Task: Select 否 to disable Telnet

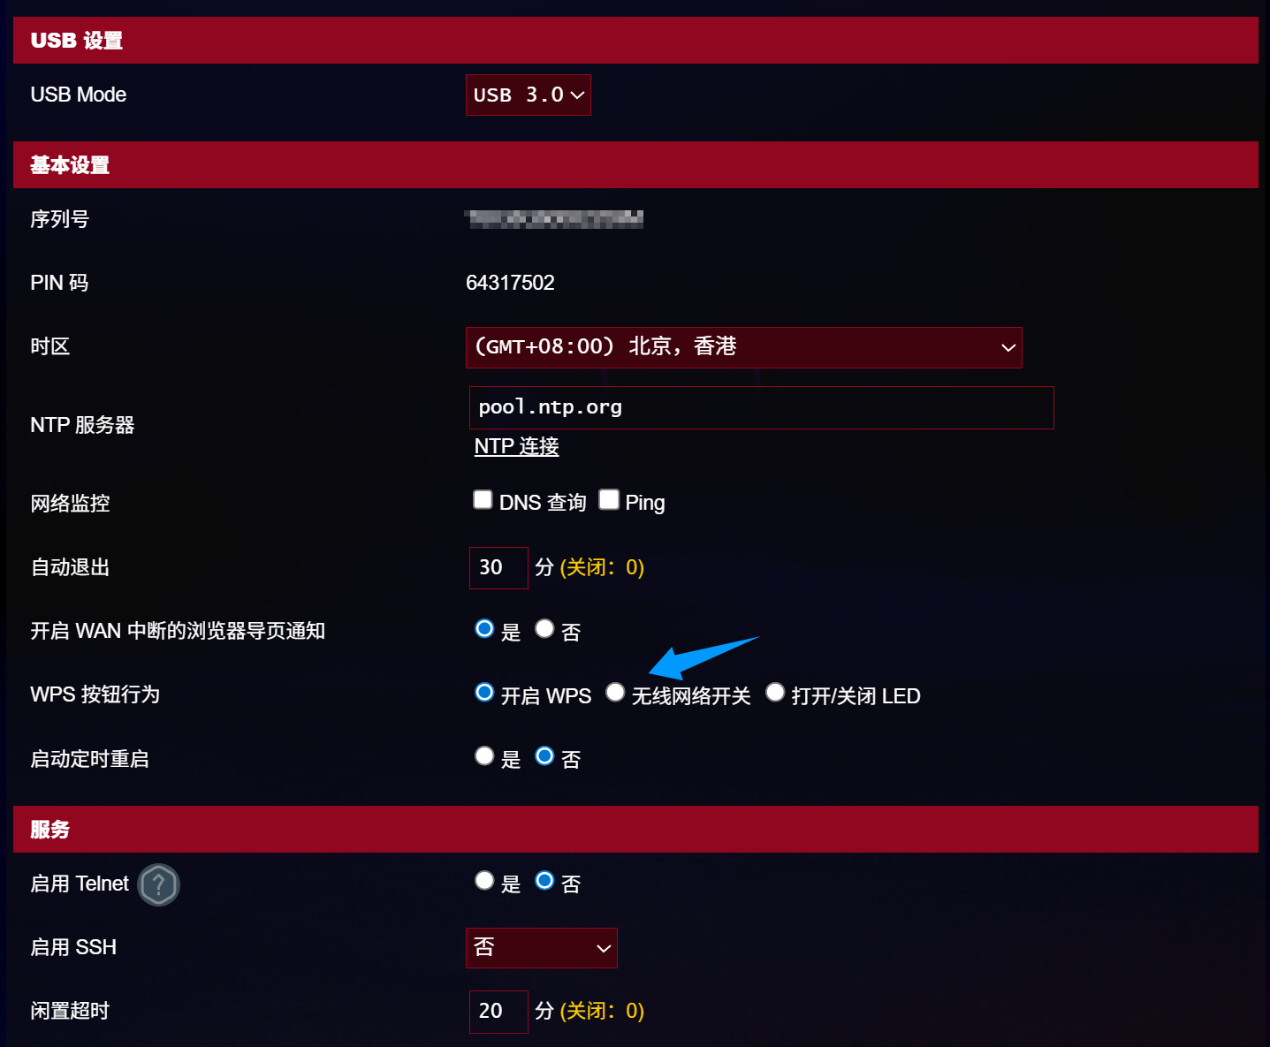Action: (544, 880)
